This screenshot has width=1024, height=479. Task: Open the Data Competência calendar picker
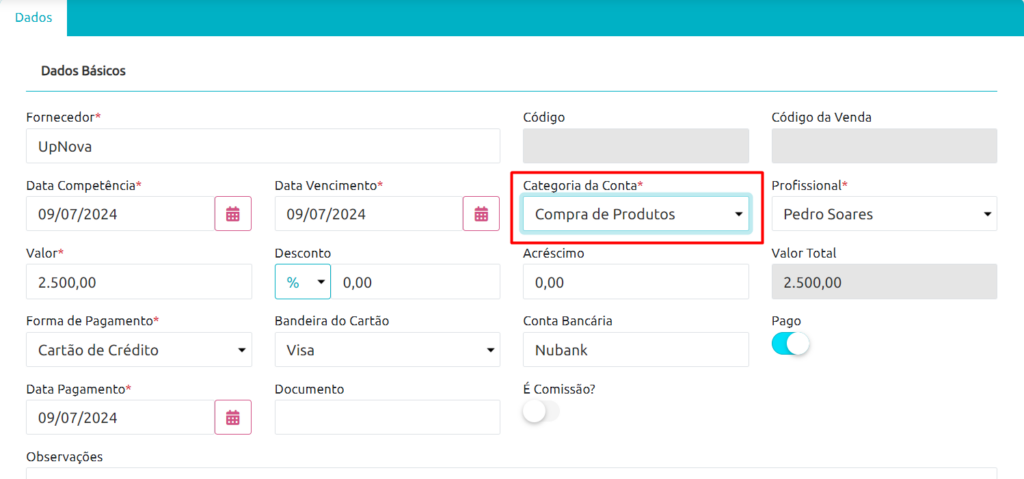tap(233, 214)
